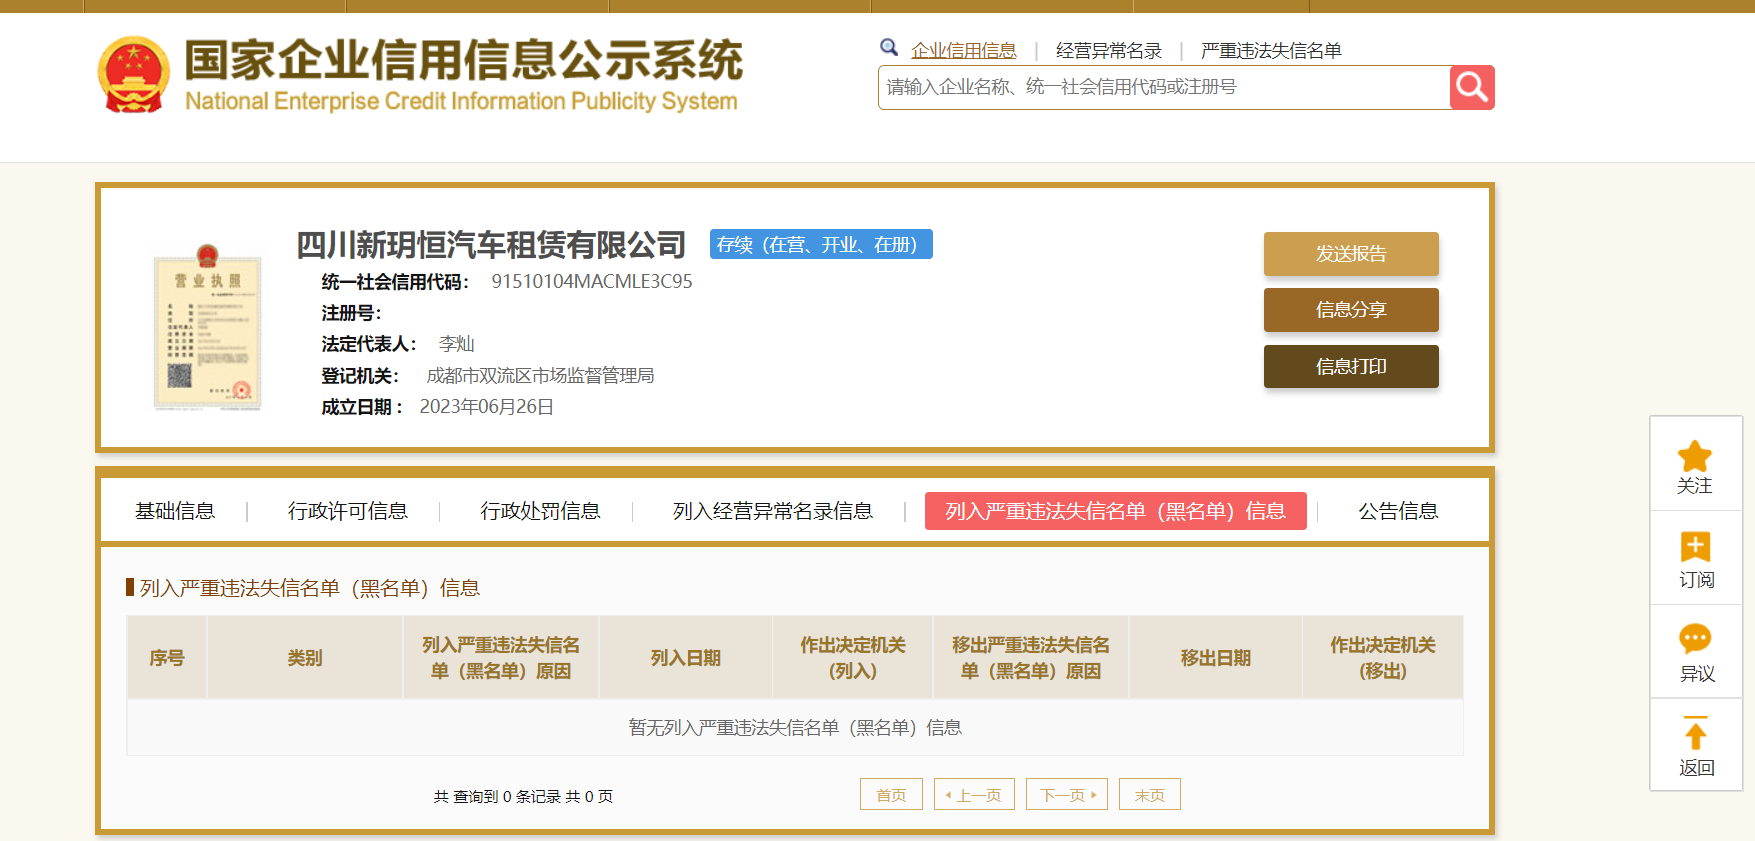Click the small magnifier icon beside 企业信用信息
Image resolution: width=1755 pixels, height=841 pixels.
click(888, 47)
